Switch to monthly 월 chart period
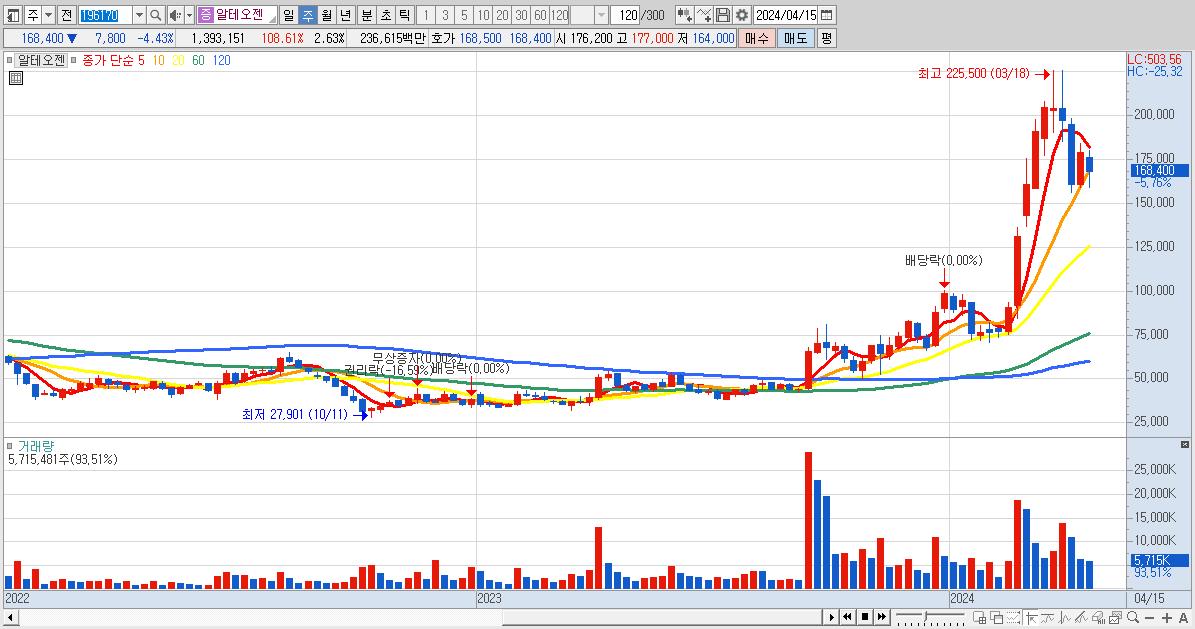 pyautogui.click(x=326, y=14)
